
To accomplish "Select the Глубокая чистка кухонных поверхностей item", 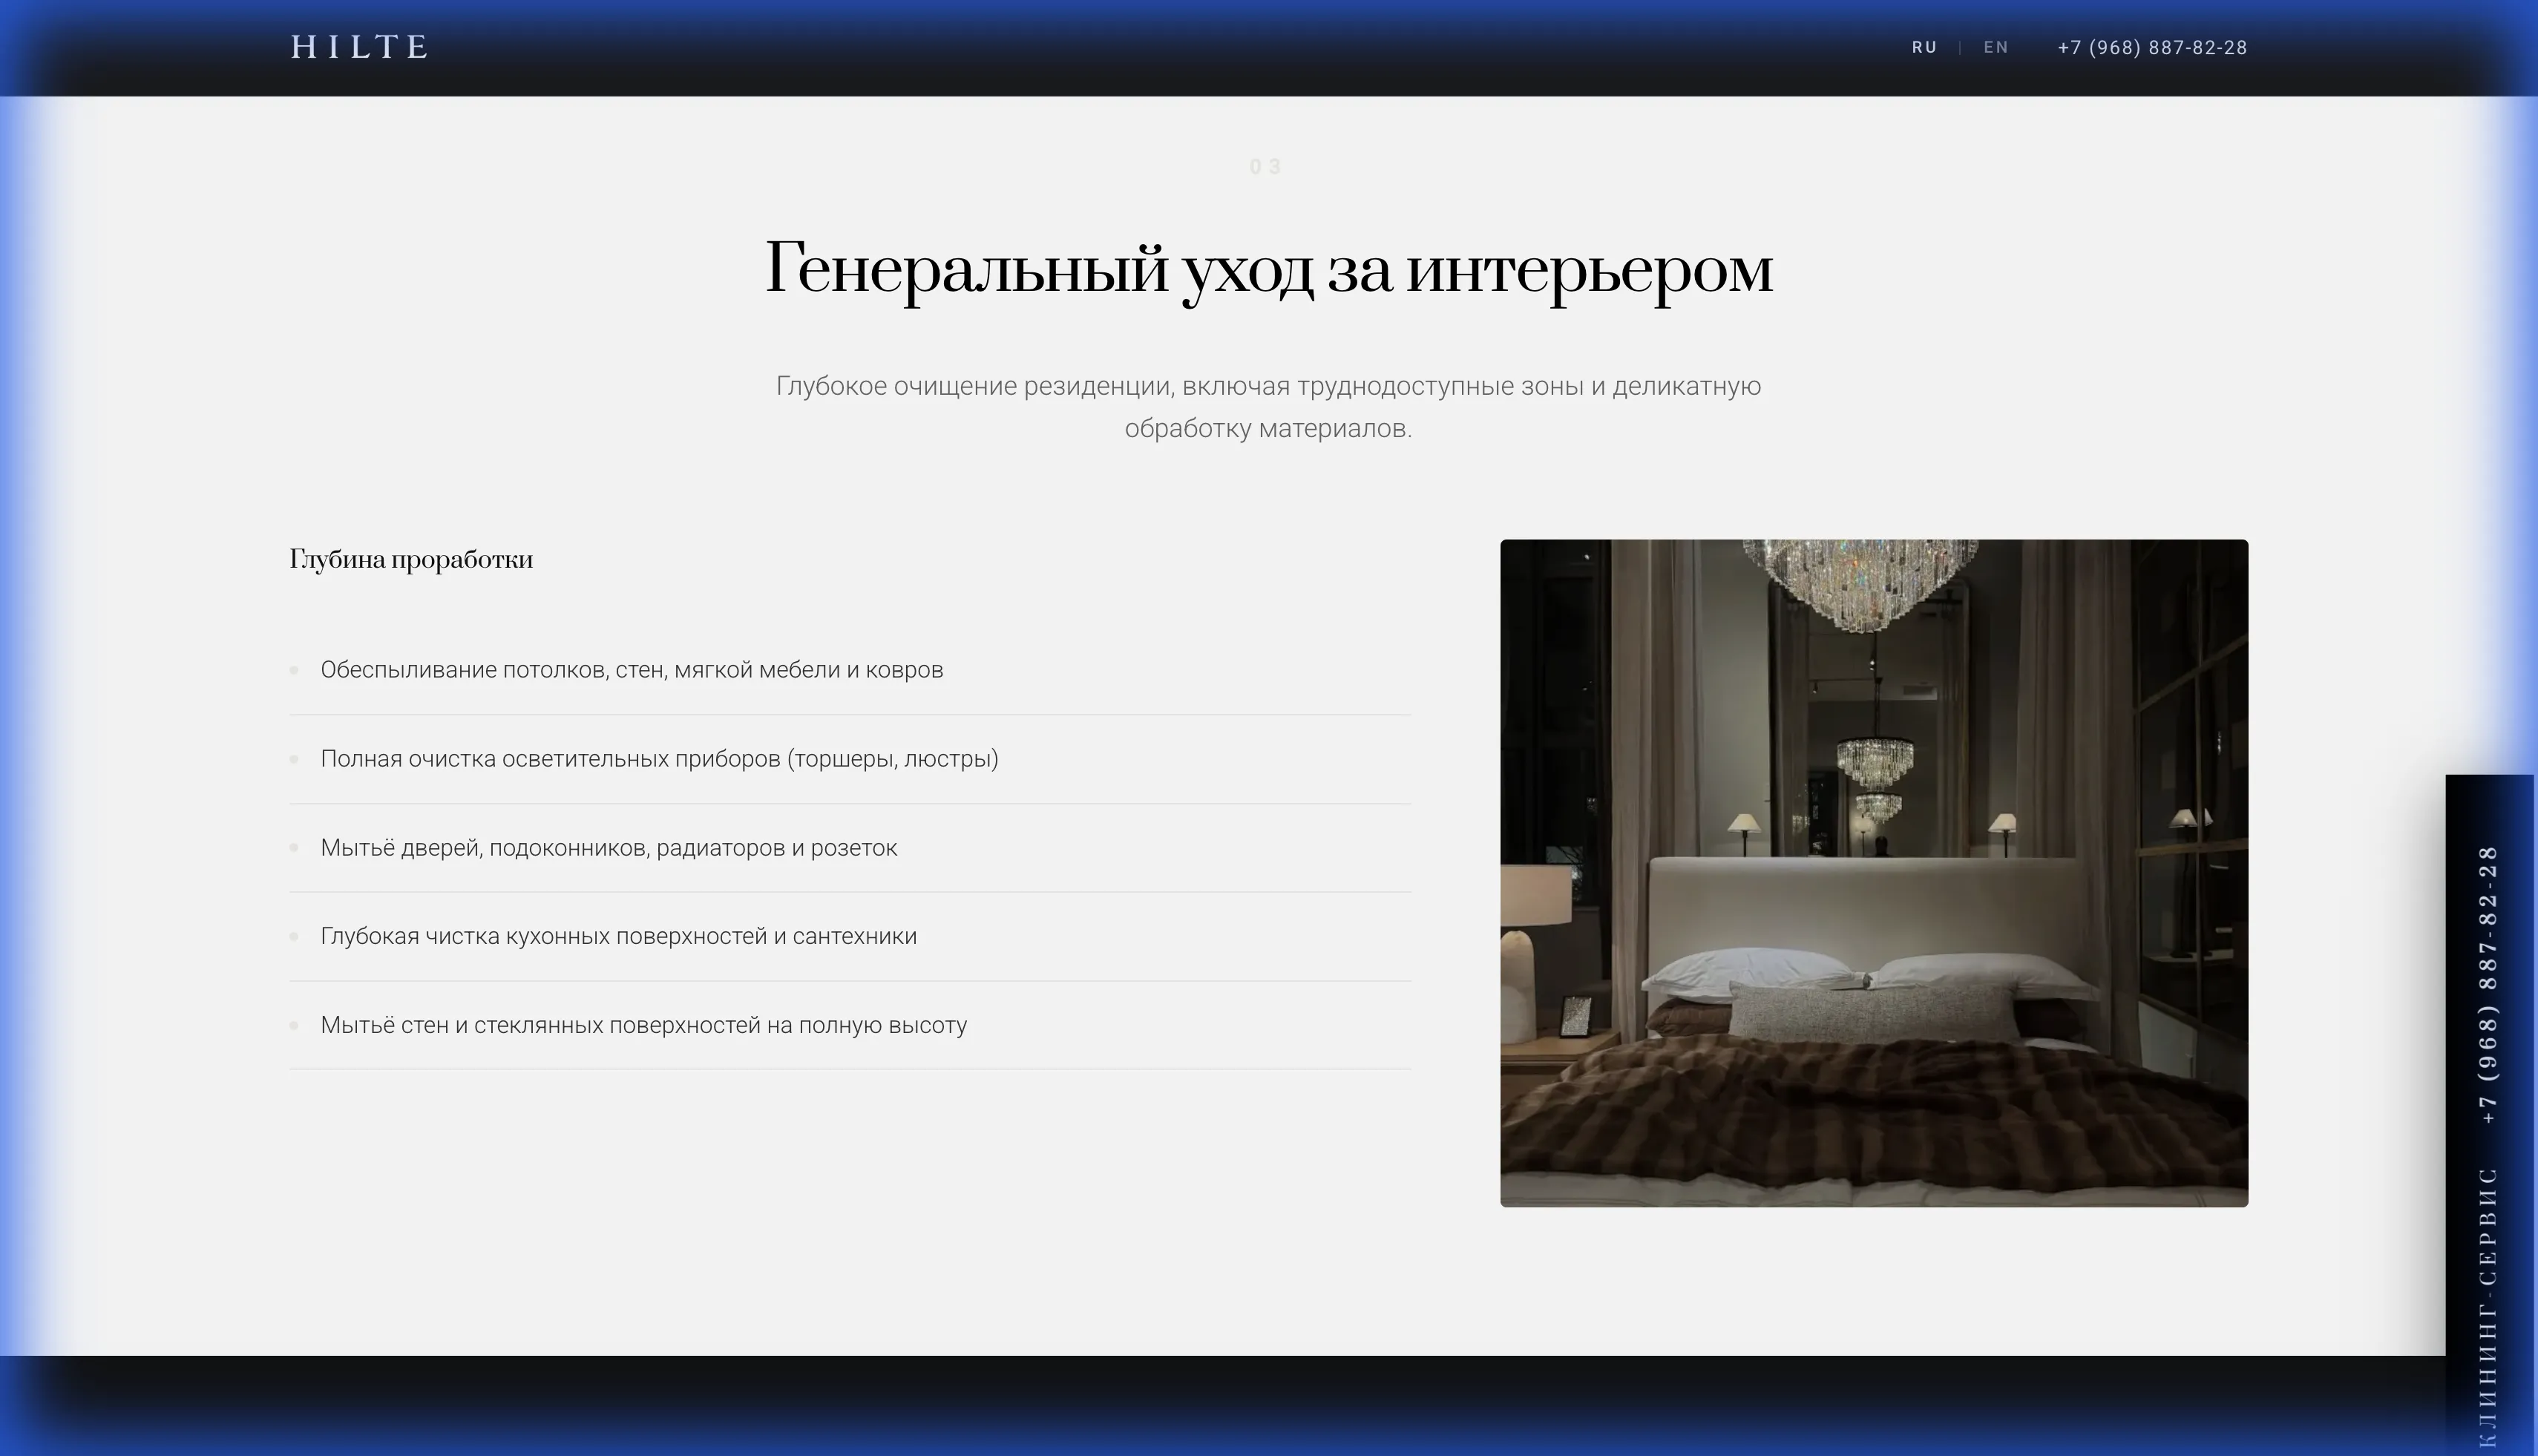I will point(618,937).
